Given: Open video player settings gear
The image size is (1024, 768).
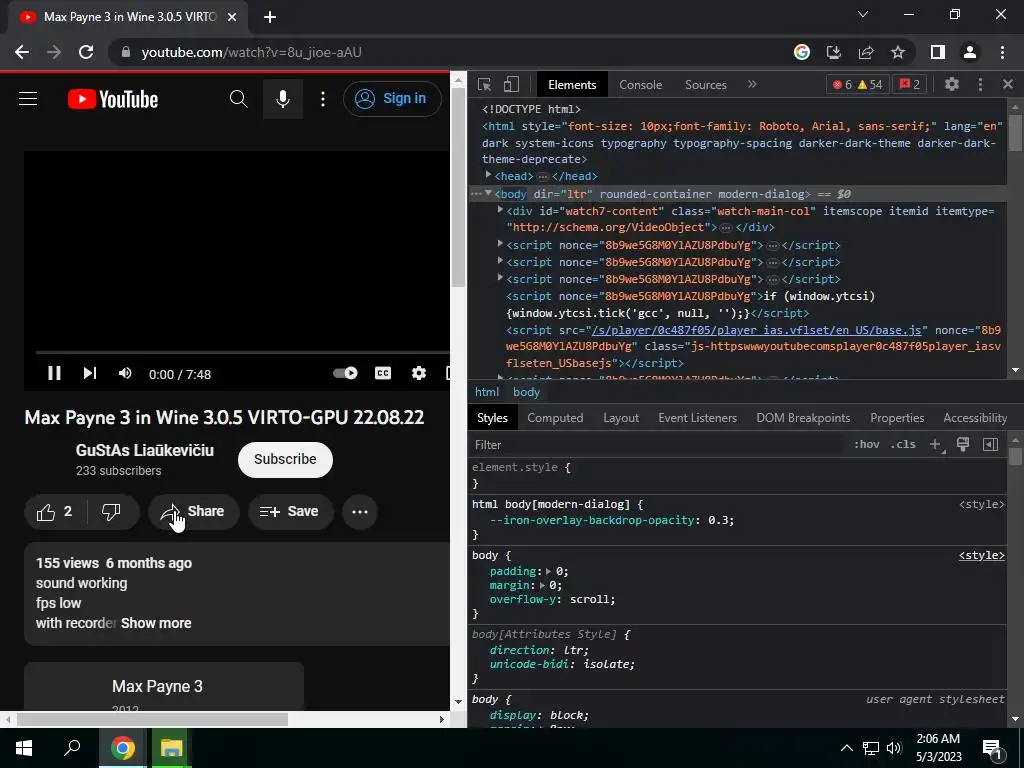Looking at the screenshot, I should [419, 373].
